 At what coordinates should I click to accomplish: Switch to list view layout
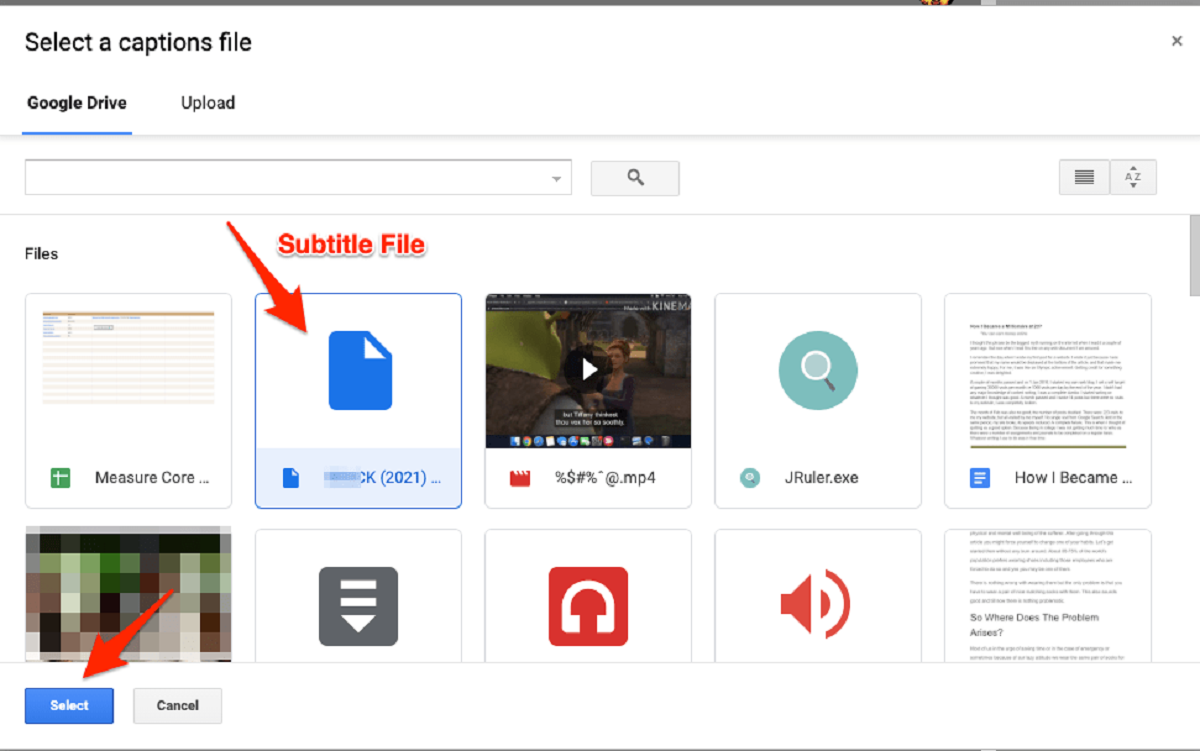pos(1084,178)
